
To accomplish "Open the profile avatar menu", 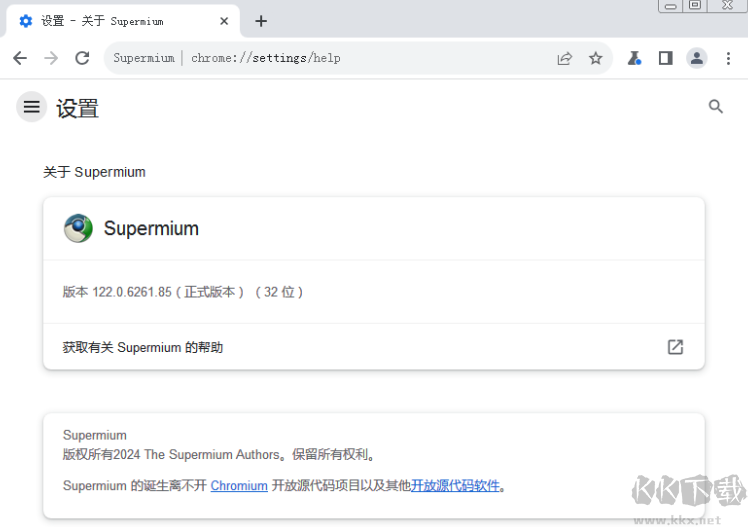I will tap(696, 58).
